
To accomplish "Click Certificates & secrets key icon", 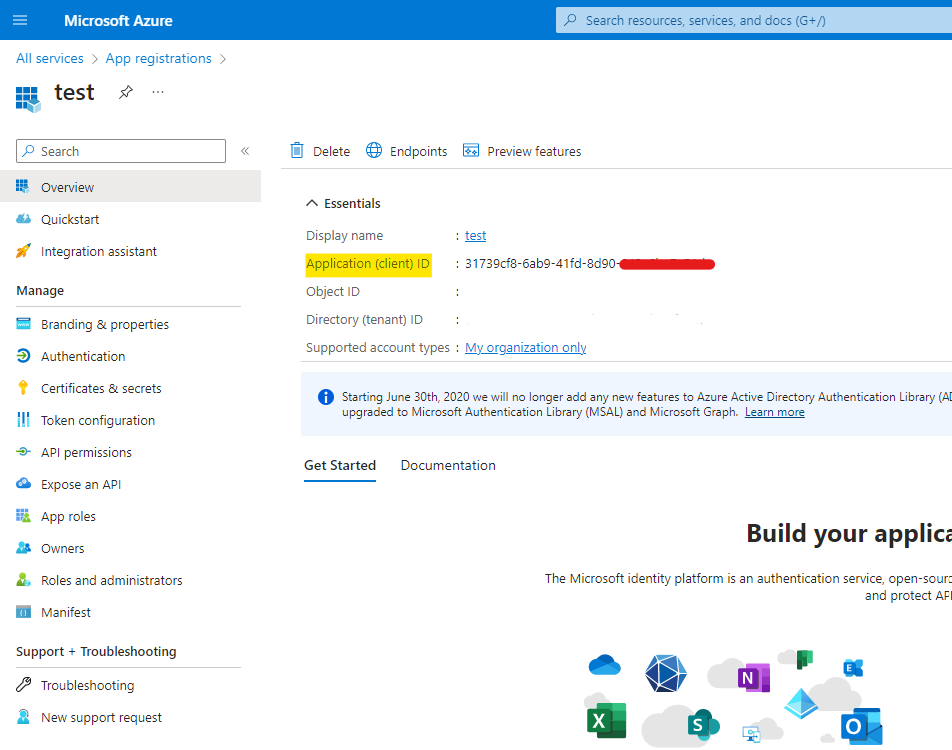I will coord(23,387).
